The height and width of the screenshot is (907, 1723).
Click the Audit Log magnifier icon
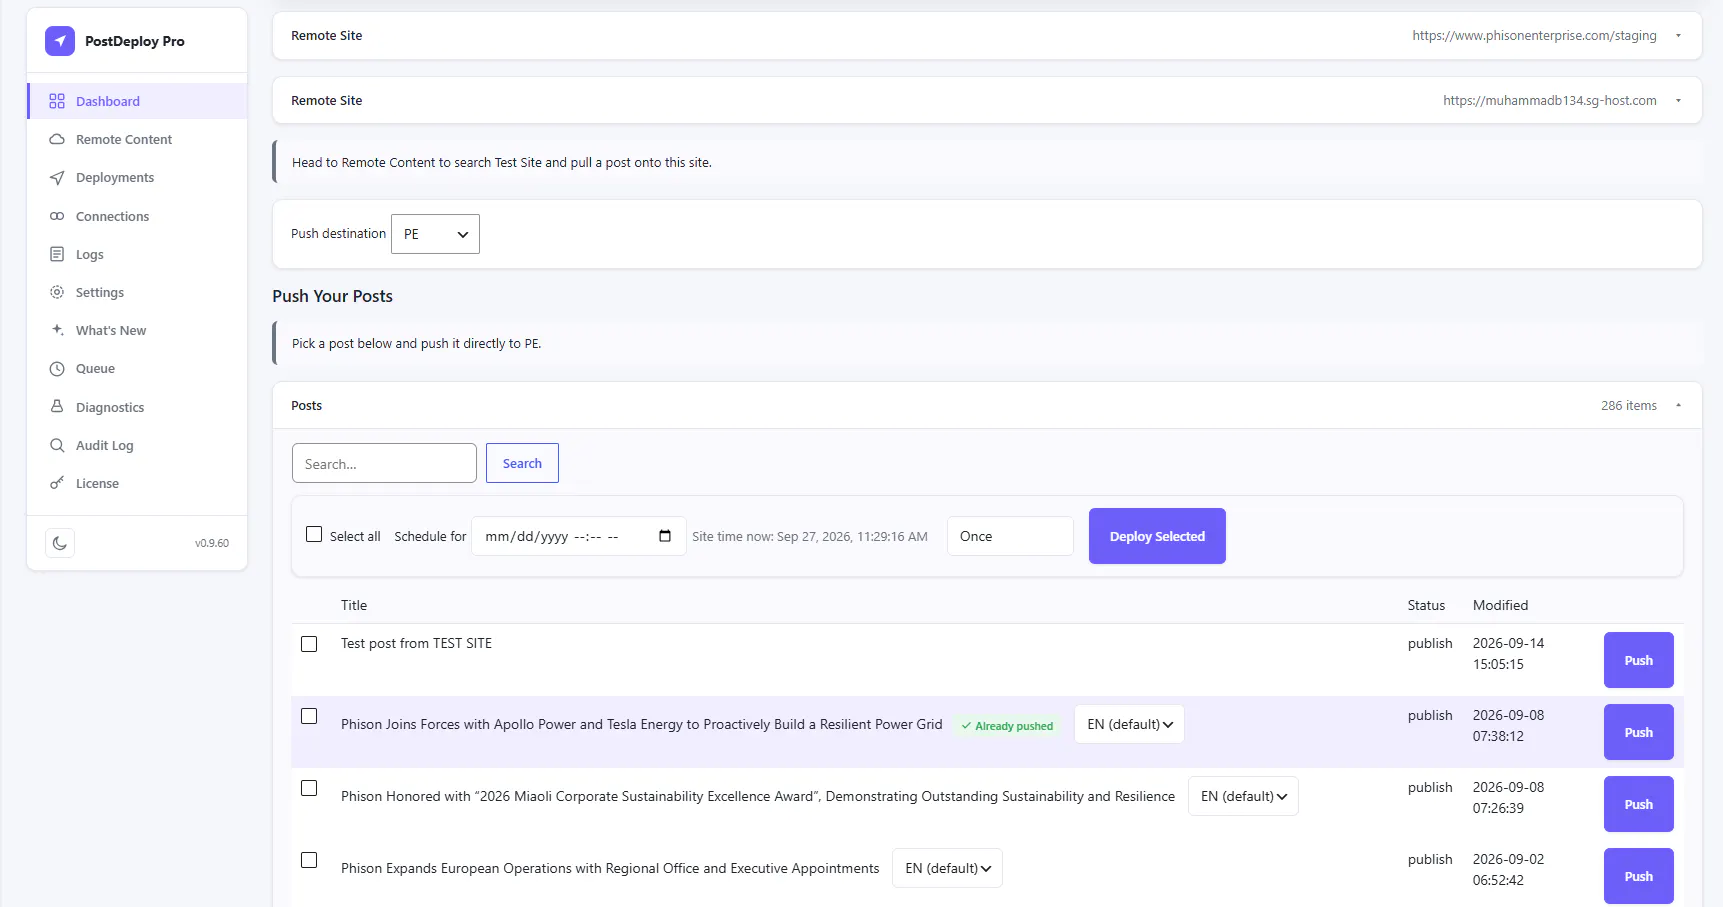click(57, 445)
